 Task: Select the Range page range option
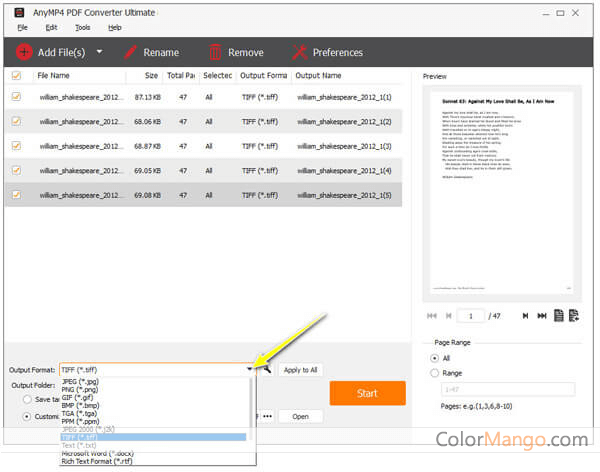(435, 372)
